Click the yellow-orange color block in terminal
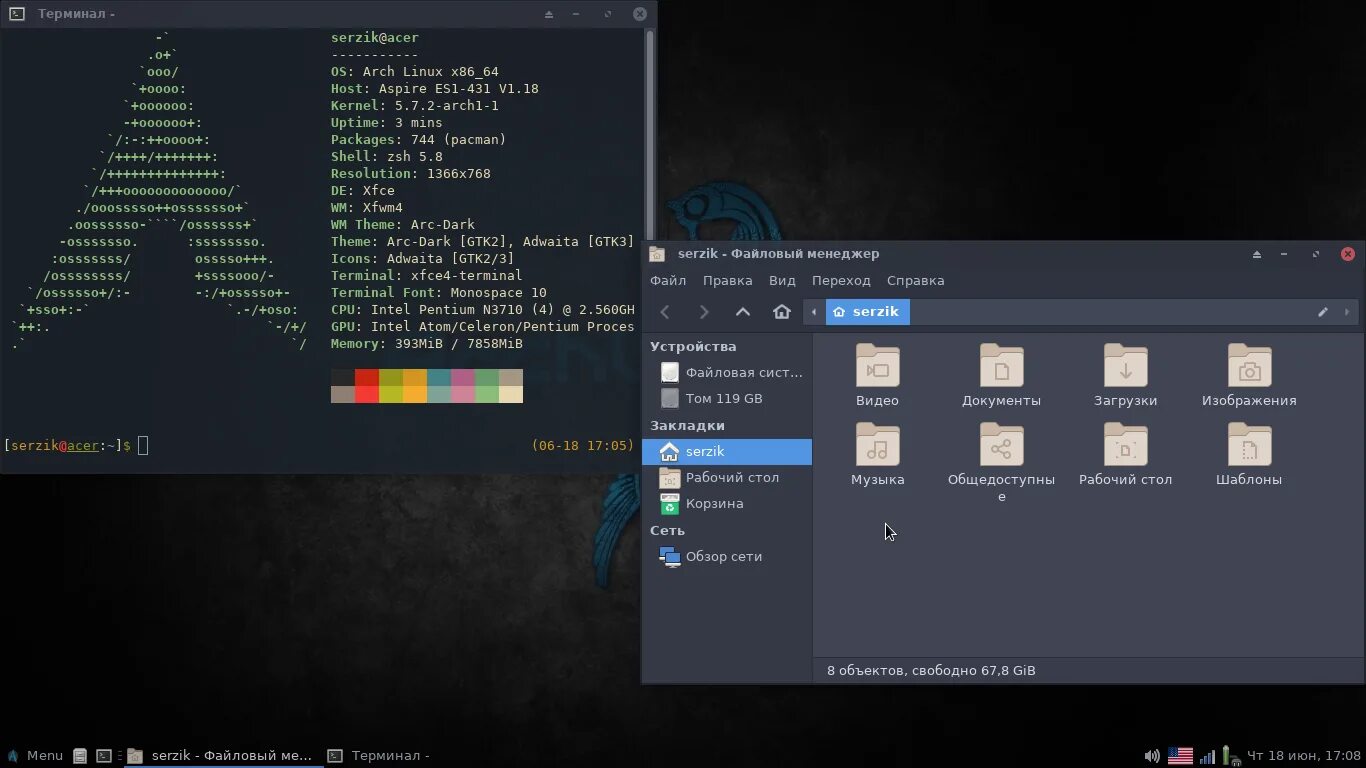Viewport: 1366px width, 768px height. (415, 377)
